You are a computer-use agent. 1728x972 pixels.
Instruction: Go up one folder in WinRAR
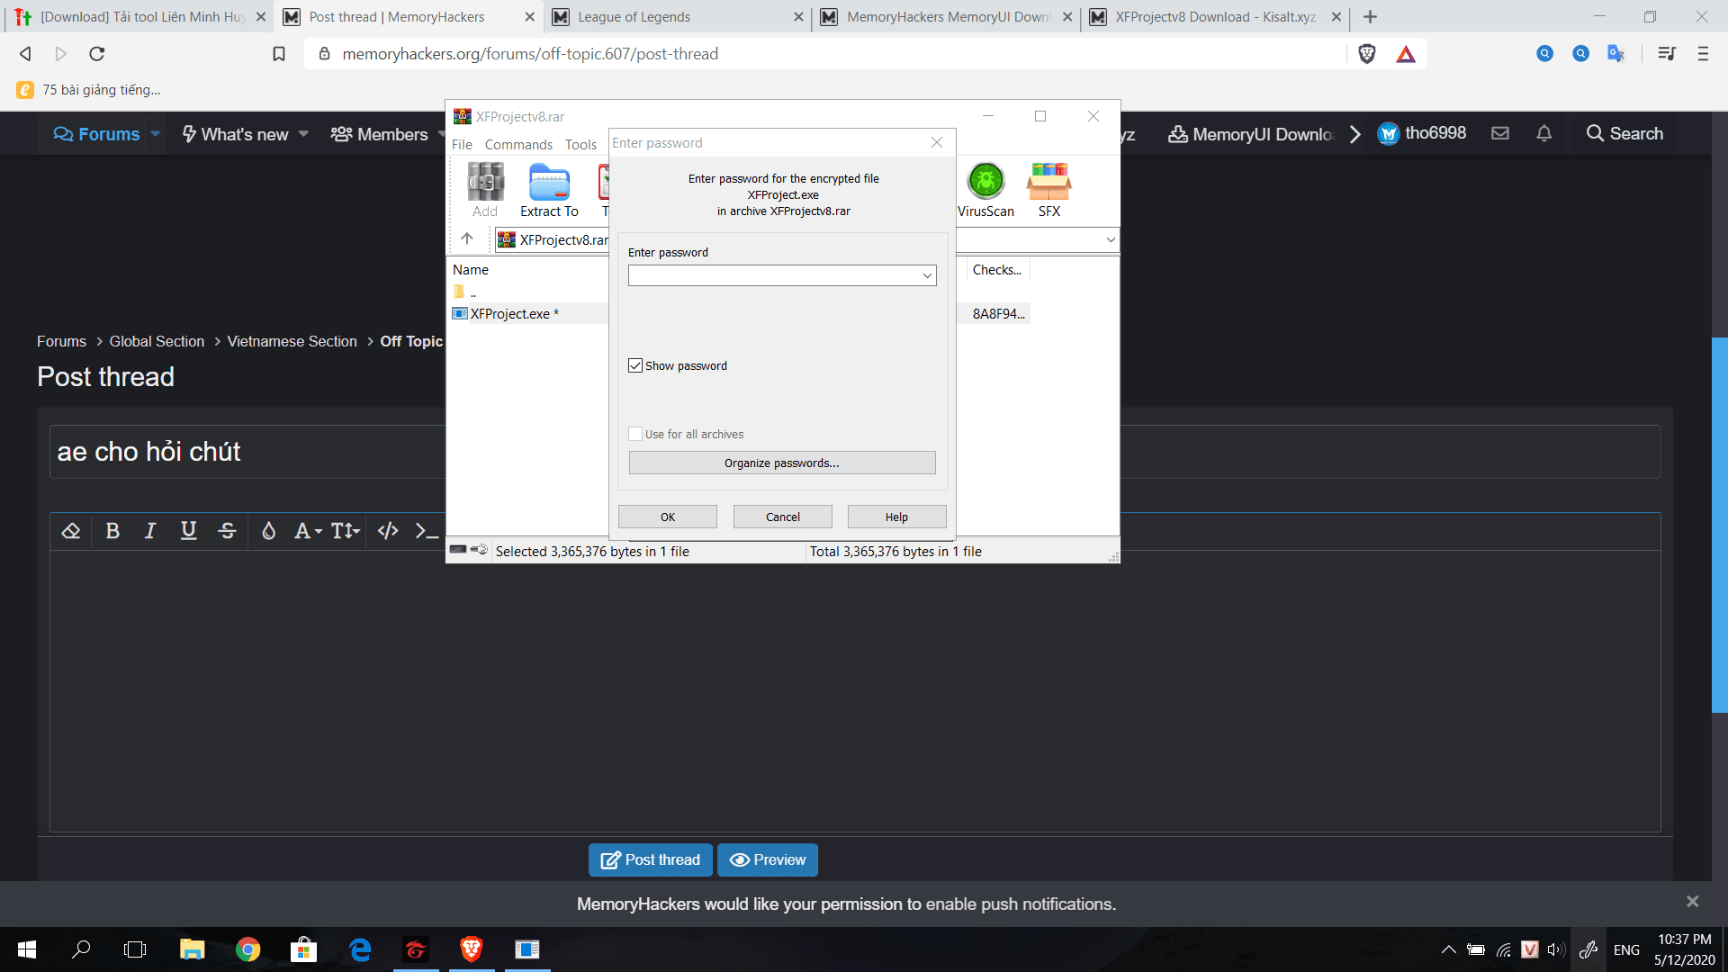[x=467, y=239]
